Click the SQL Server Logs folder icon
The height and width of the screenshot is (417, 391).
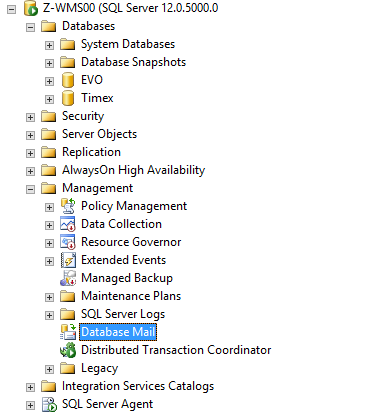coord(68,314)
